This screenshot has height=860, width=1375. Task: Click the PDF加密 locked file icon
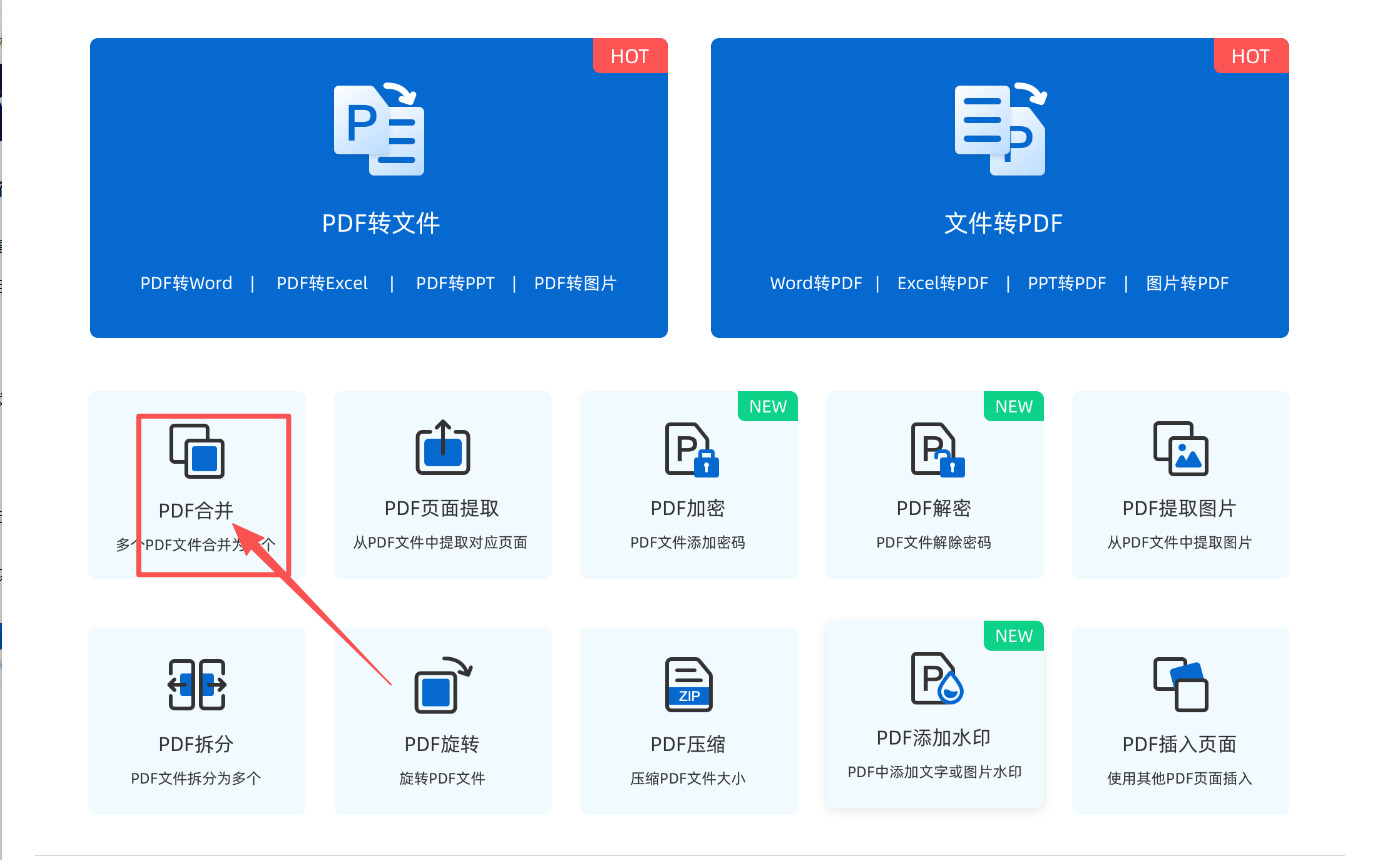click(x=692, y=449)
